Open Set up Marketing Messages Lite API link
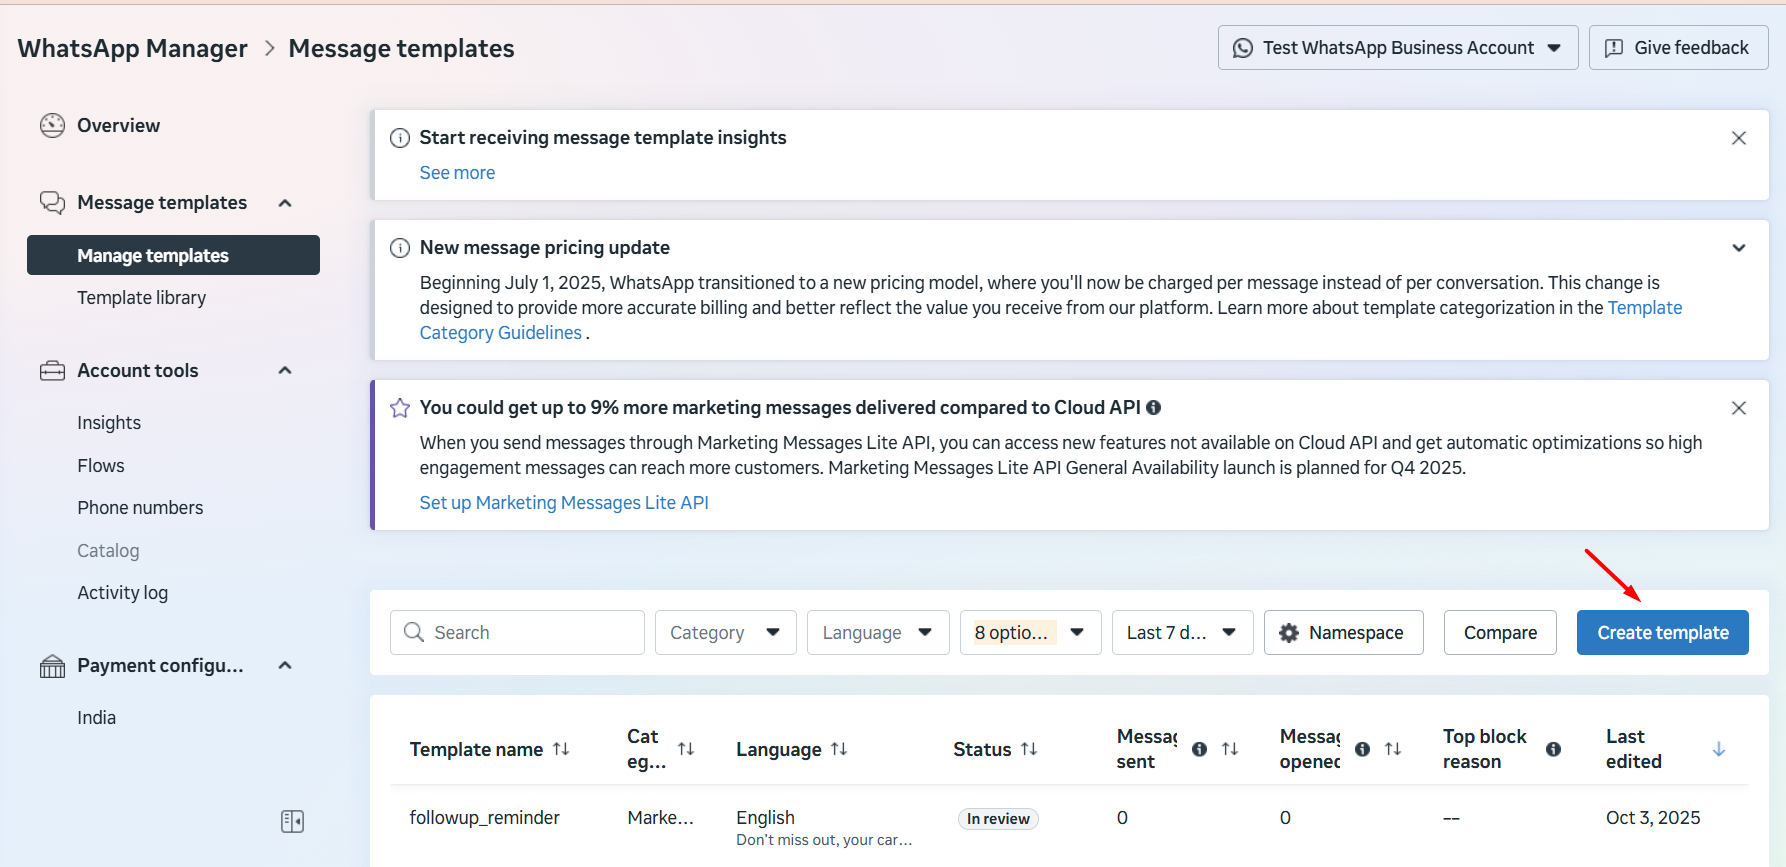Screen dimensions: 1786x867 point(564,503)
